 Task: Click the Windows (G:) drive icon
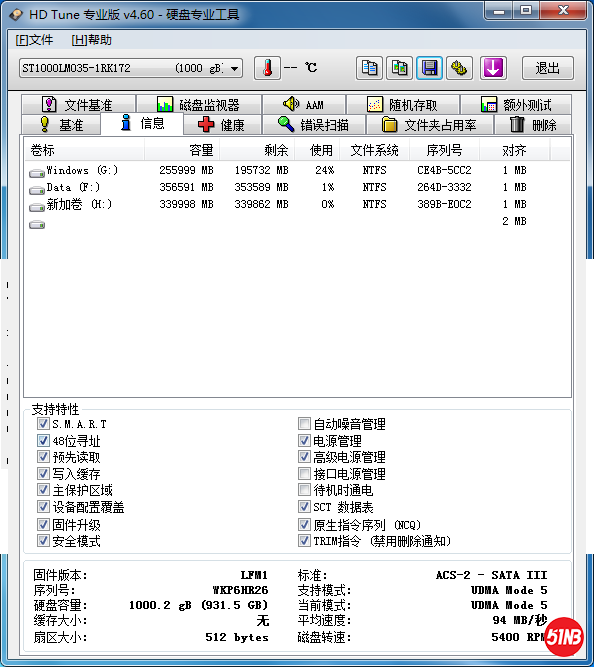(x=37, y=173)
